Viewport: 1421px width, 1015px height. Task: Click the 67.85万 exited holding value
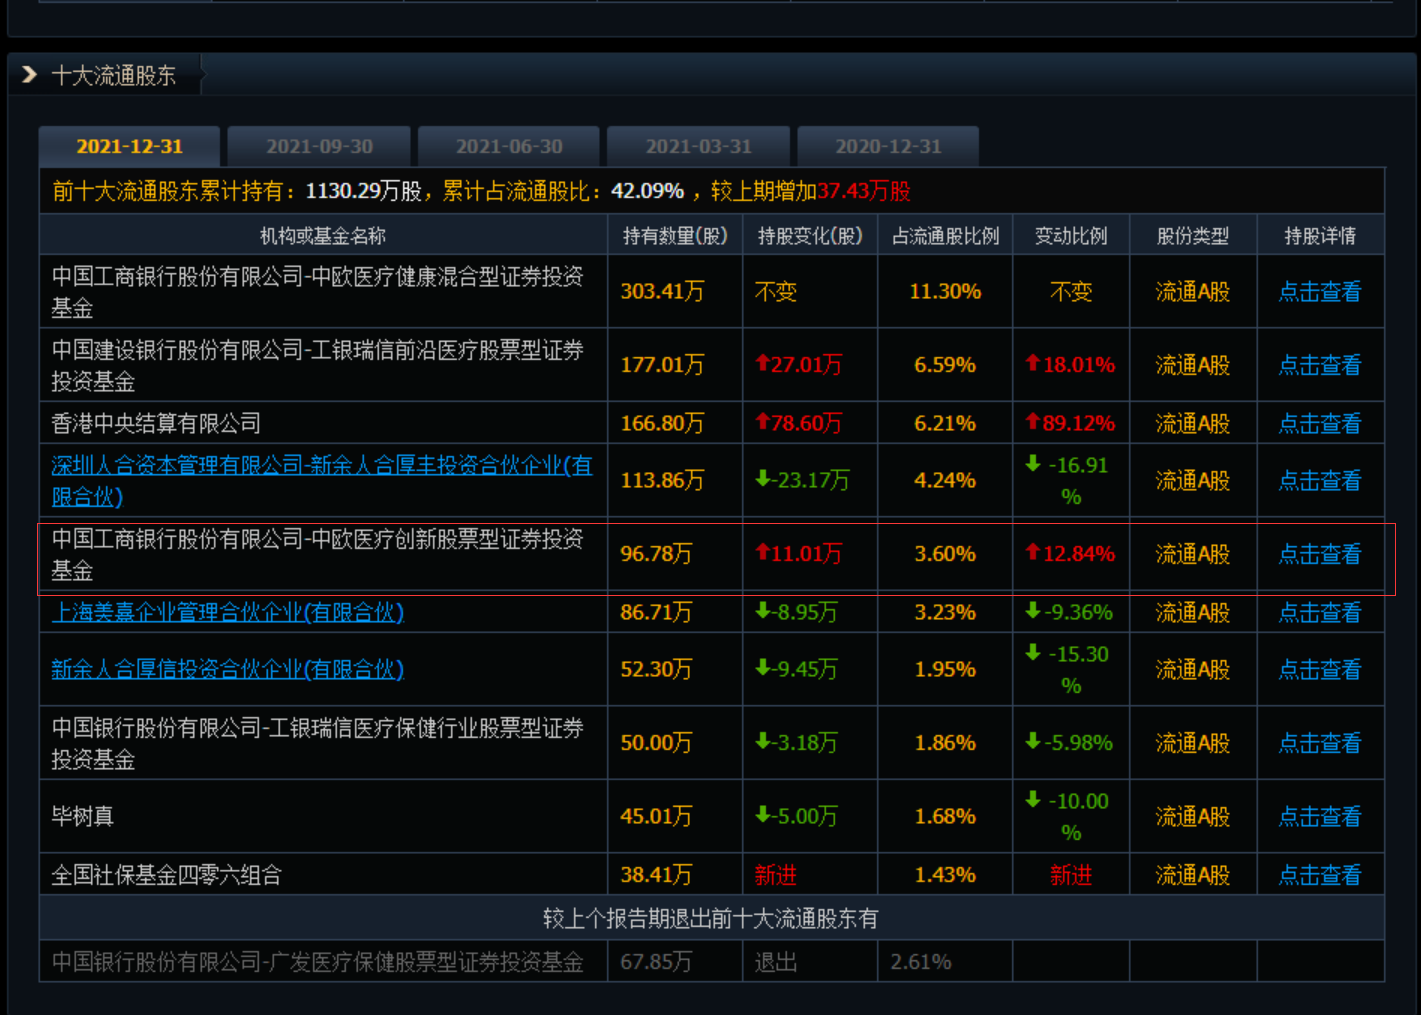656,962
